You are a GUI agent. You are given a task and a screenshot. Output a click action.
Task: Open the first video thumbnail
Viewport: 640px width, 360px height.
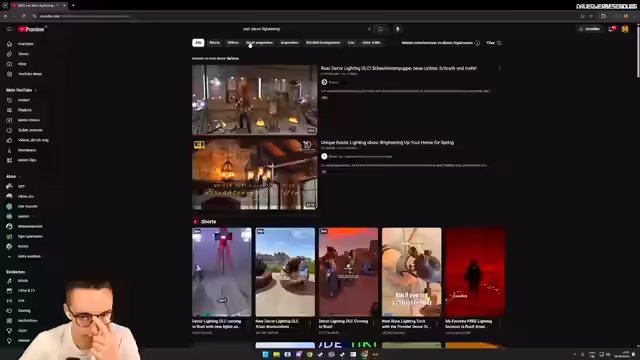pos(255,100)
